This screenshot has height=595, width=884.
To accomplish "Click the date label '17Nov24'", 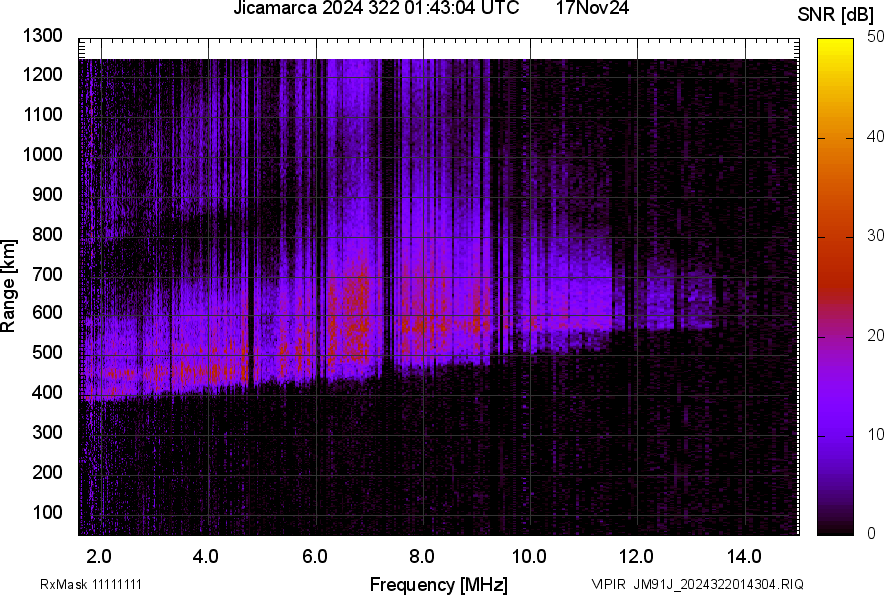I will [x=592, y=8].
